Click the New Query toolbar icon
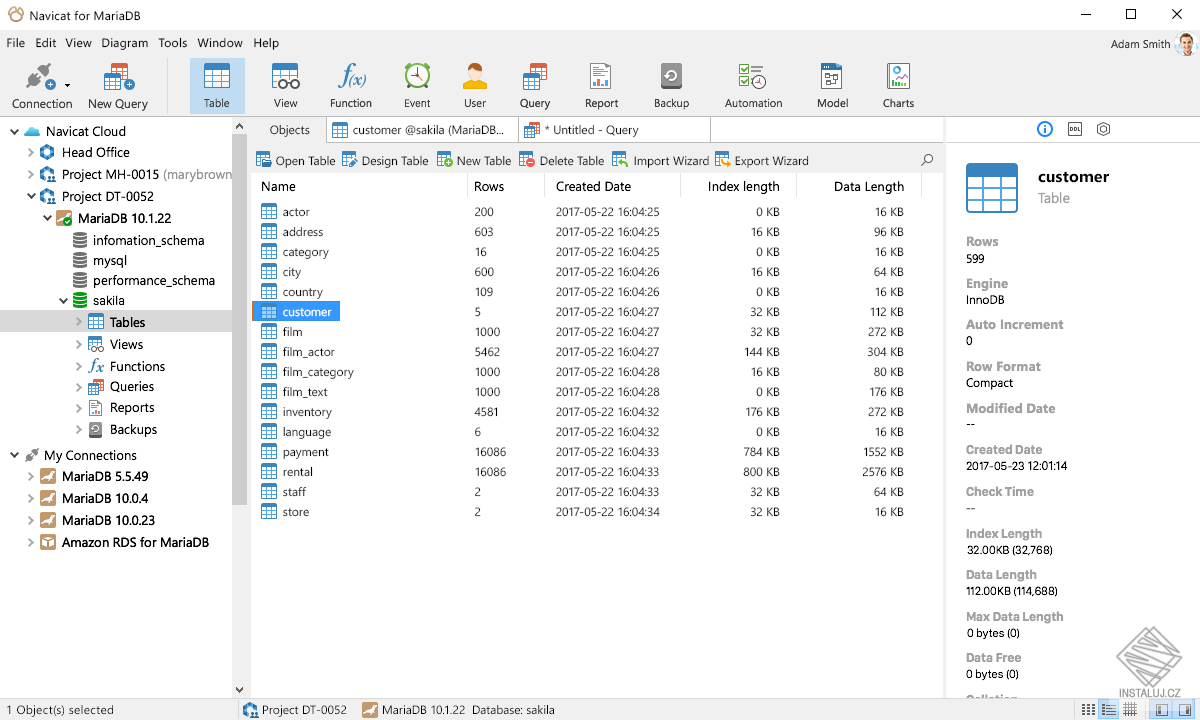 [118, 78]
